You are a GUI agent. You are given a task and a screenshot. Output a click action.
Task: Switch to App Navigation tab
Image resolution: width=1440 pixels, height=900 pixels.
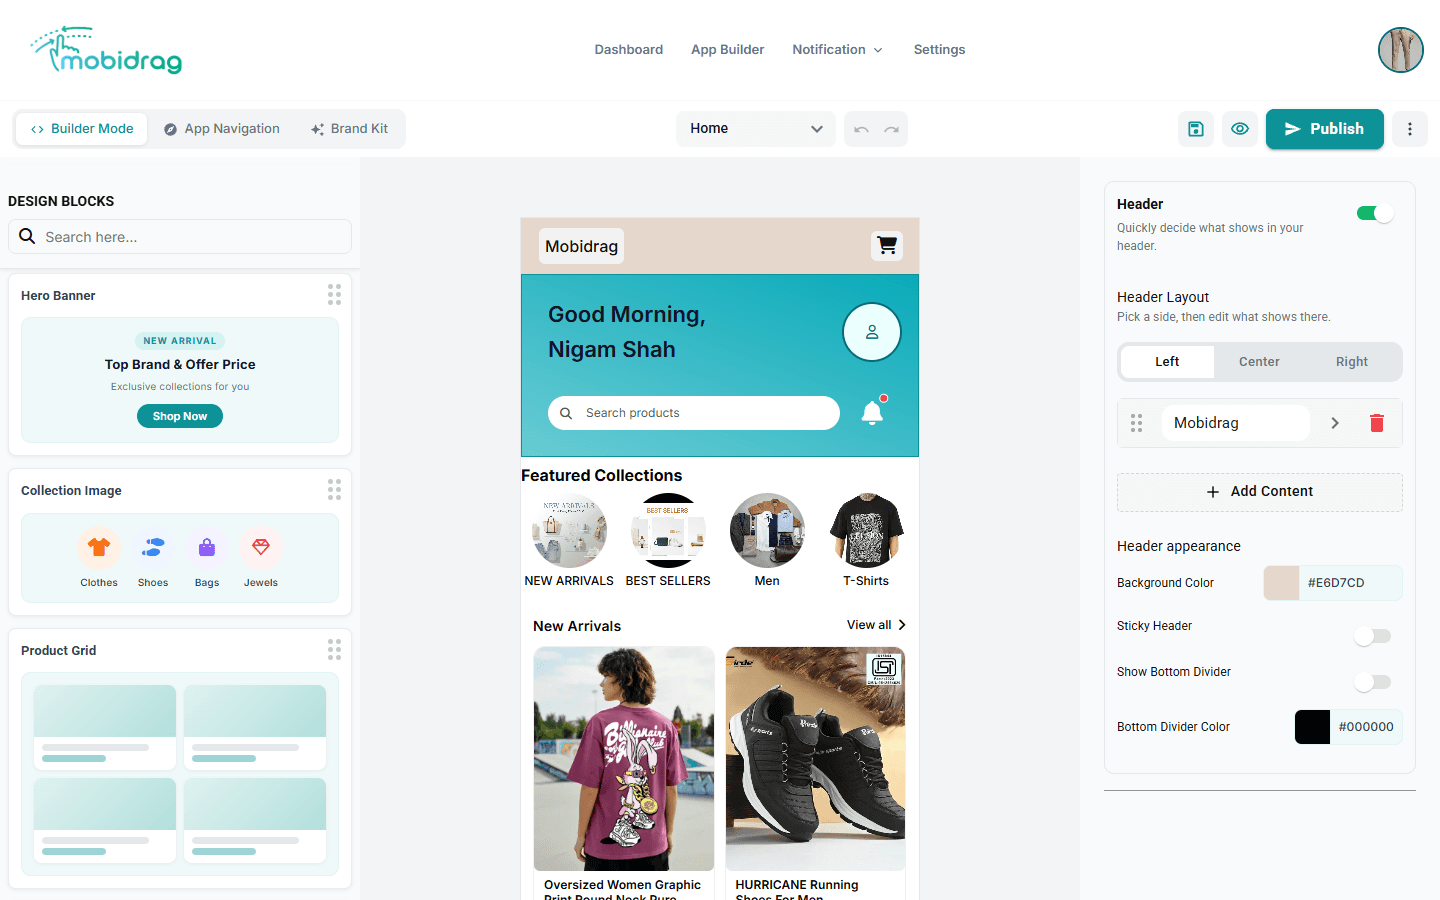click(x=222, y=129)
